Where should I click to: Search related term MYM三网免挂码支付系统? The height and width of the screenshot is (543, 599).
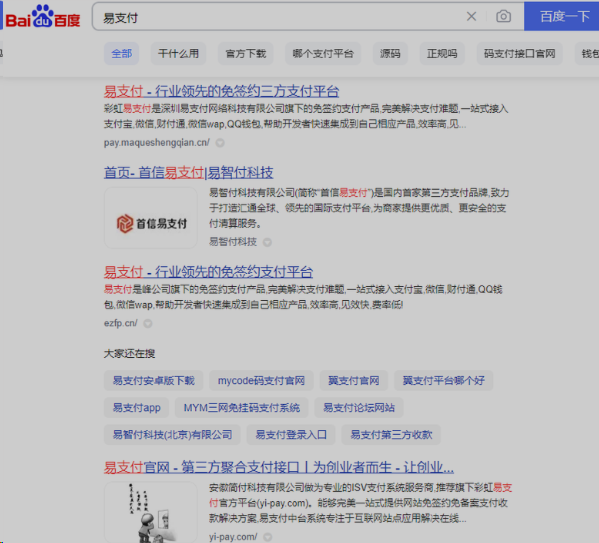pyautogui.click(x=242, y=408)
